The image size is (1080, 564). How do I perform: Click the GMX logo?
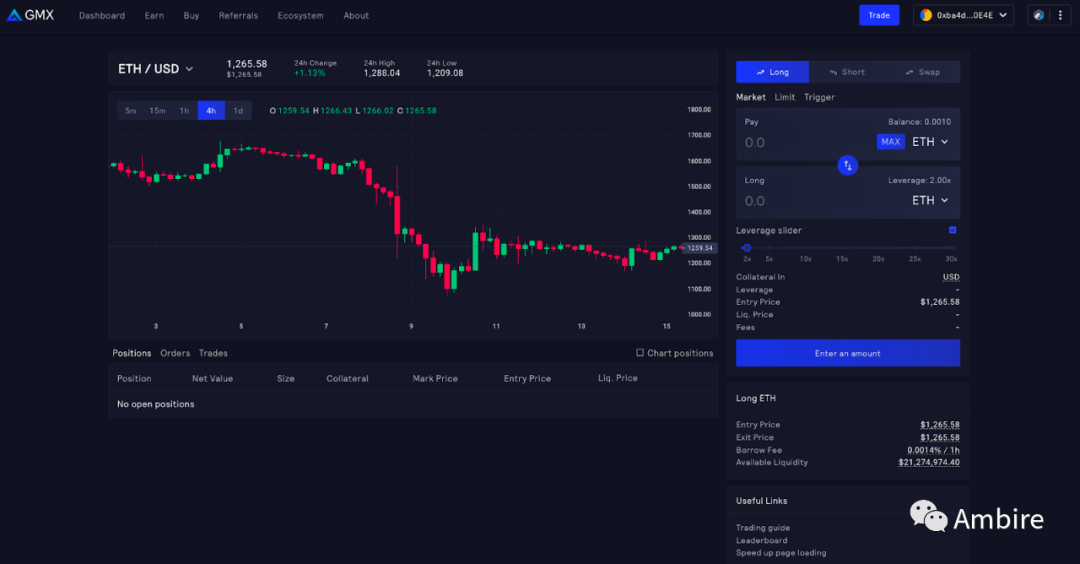(30, 15)
